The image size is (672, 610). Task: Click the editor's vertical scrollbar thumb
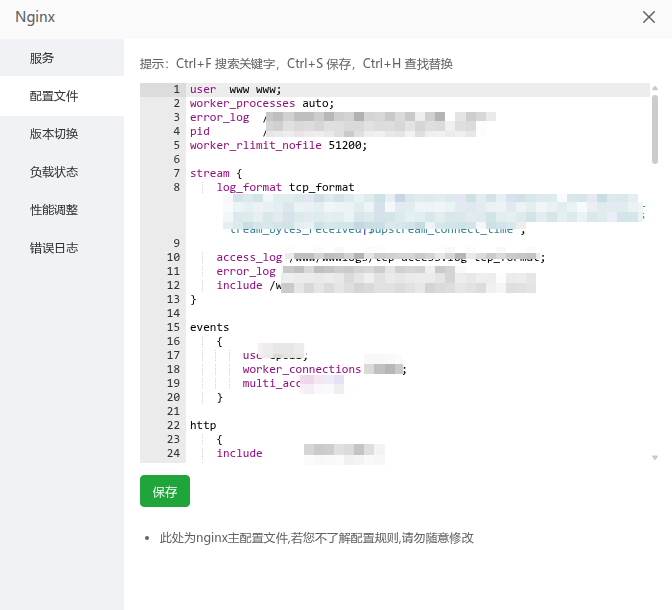654,129
